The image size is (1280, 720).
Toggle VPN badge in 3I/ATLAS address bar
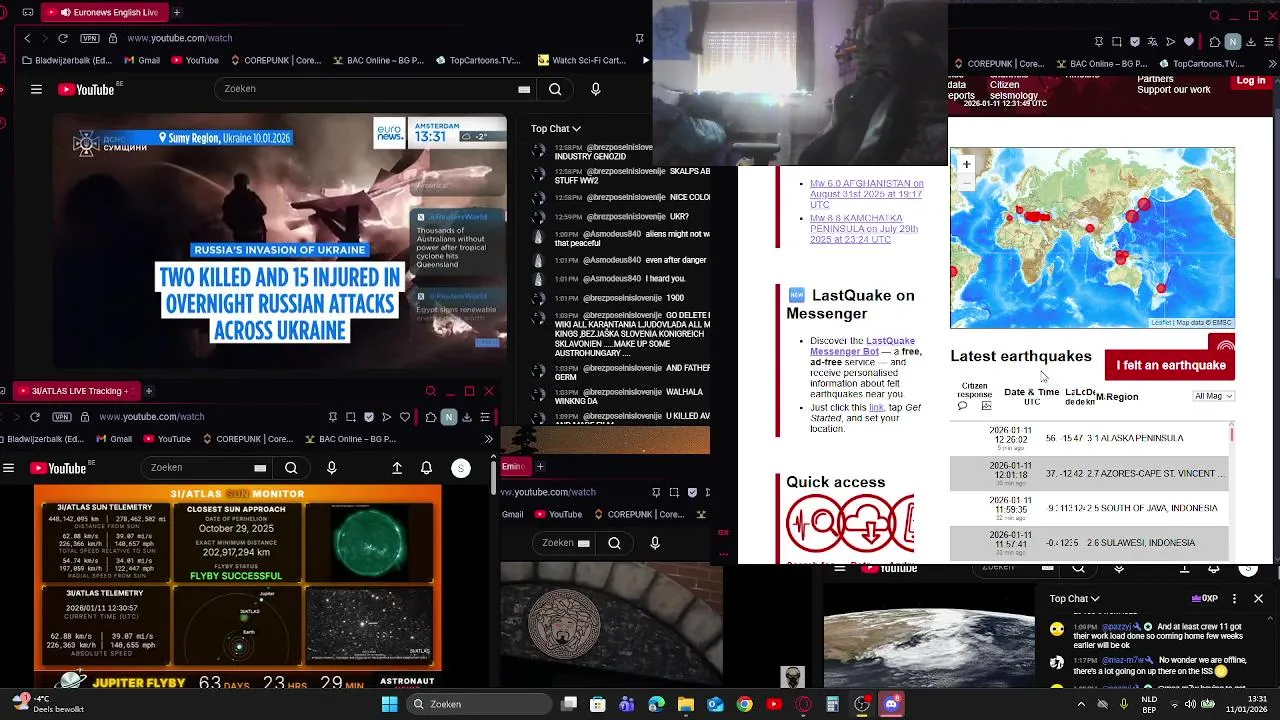coord(62,417)
